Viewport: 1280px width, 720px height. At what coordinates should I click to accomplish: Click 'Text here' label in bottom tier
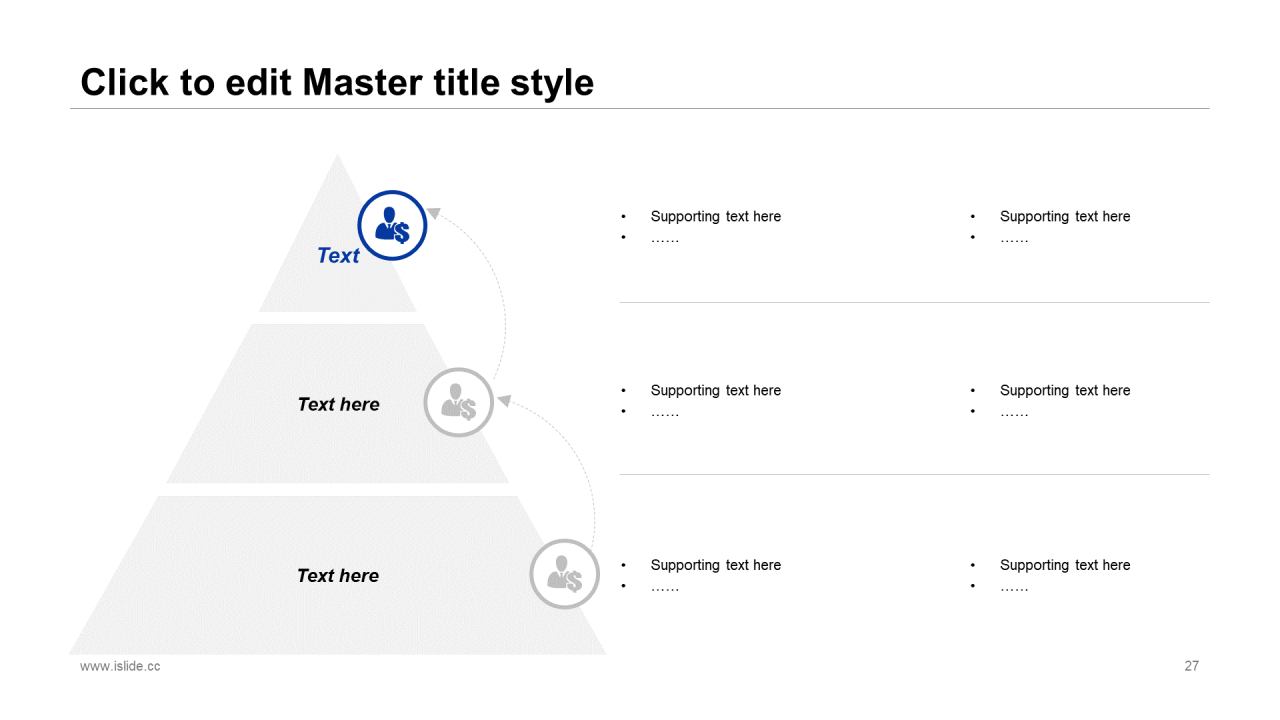pyautogui.click(x=338, y=575)
